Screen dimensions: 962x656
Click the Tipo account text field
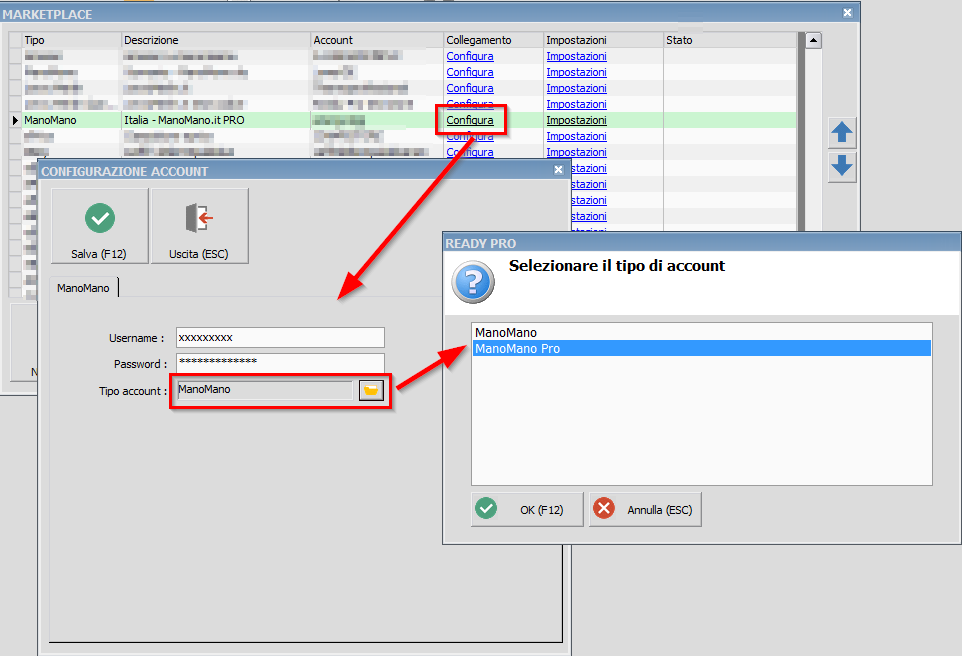pyautogui.click(x=264, y=390)
